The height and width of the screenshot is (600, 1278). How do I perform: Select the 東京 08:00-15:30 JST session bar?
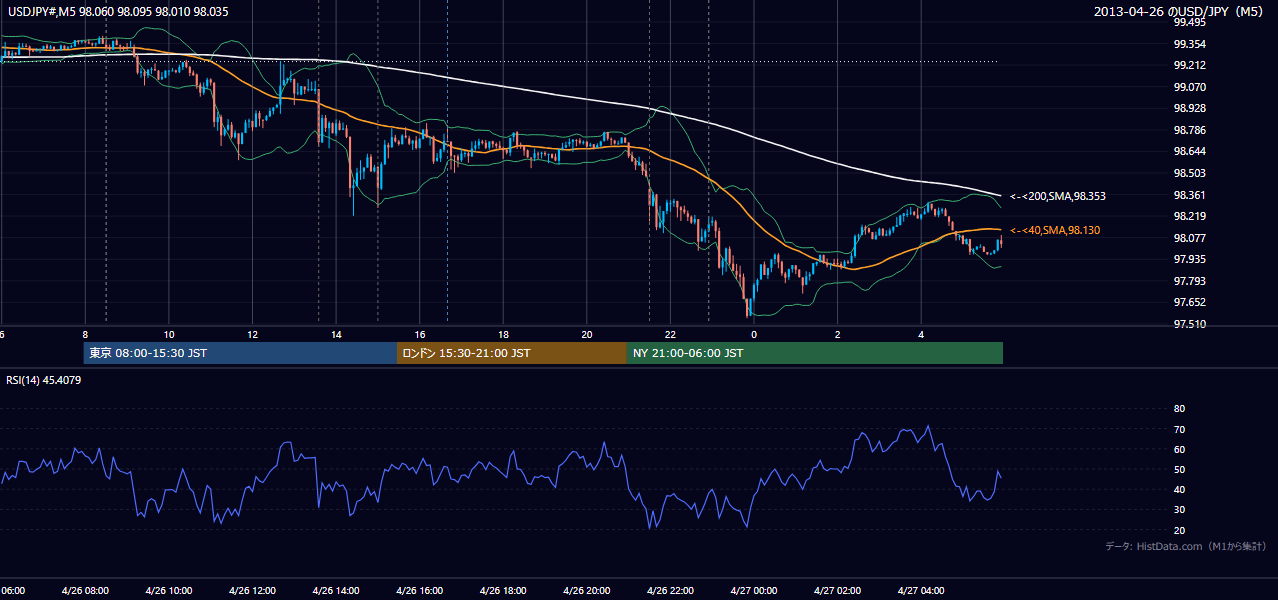[240, 353]
